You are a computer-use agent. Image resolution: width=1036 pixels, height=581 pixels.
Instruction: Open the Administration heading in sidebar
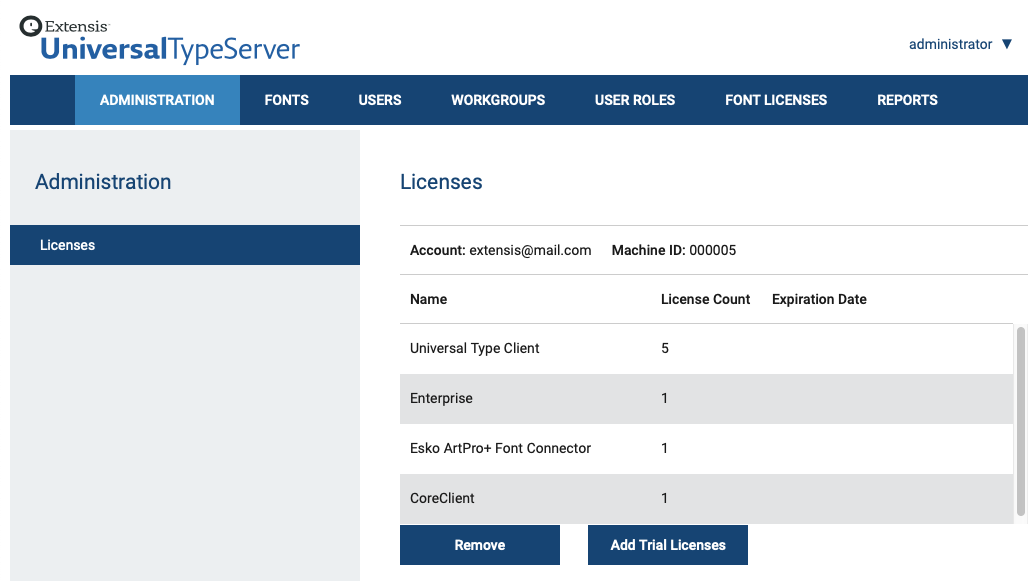tap(103, 182)
